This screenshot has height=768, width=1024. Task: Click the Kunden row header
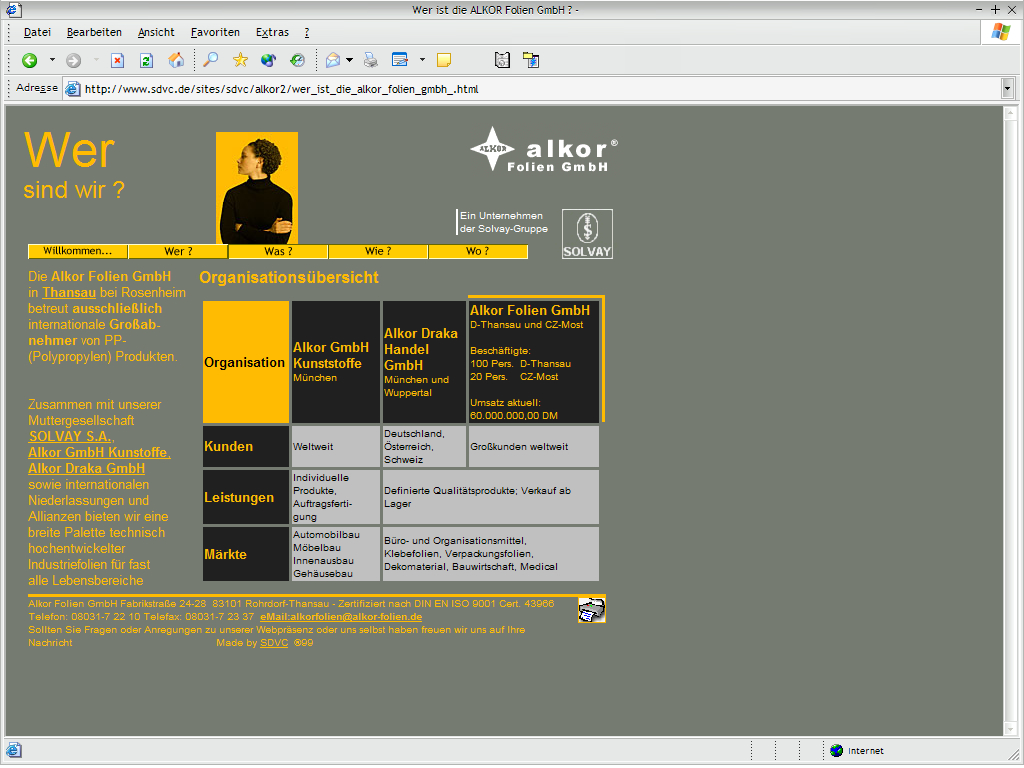pyautogui.click(x=246, y=447)
